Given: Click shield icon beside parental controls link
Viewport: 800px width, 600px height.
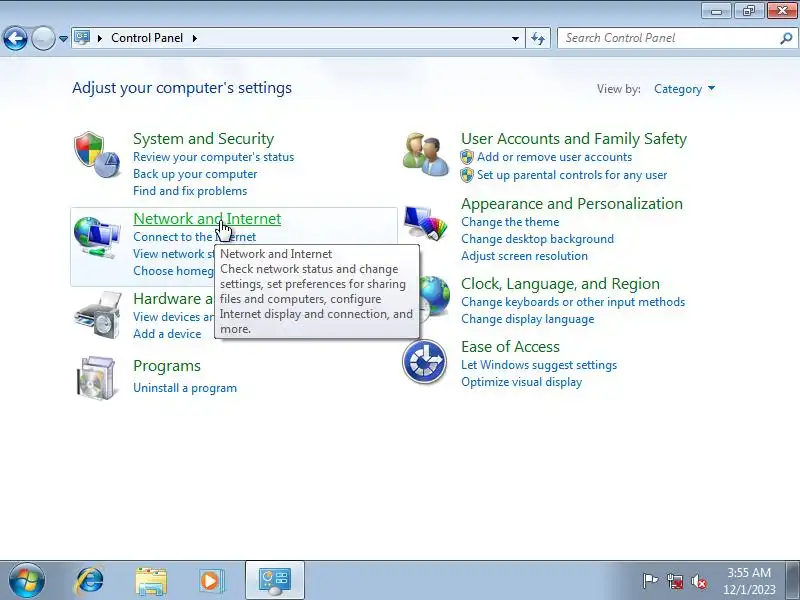Looking at the screenshot, I should tap(467, 175).
